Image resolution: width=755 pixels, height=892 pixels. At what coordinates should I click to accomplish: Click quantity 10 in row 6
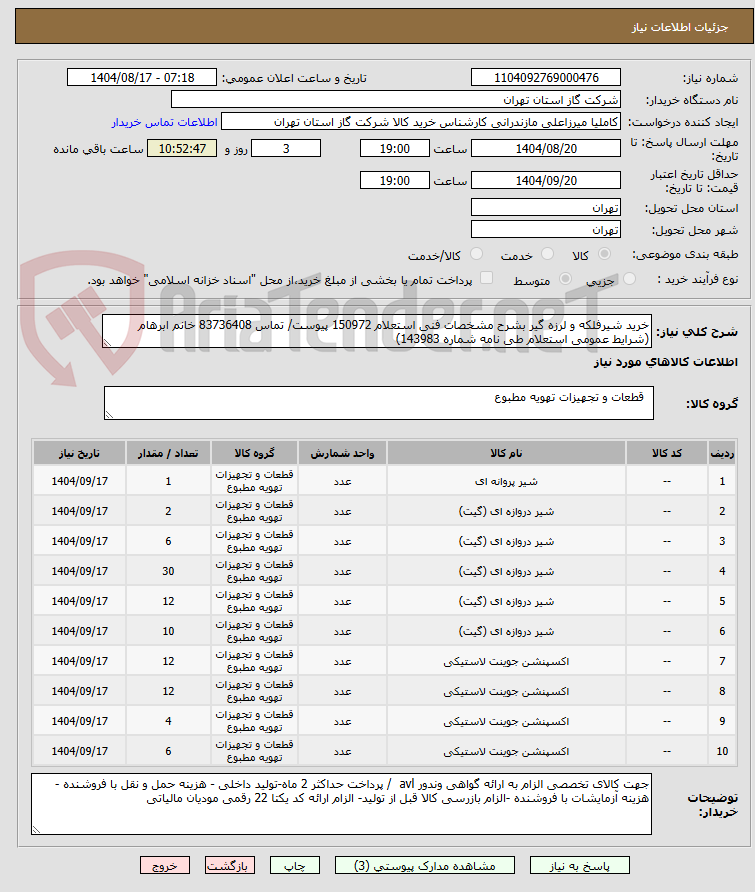[168, 631]
